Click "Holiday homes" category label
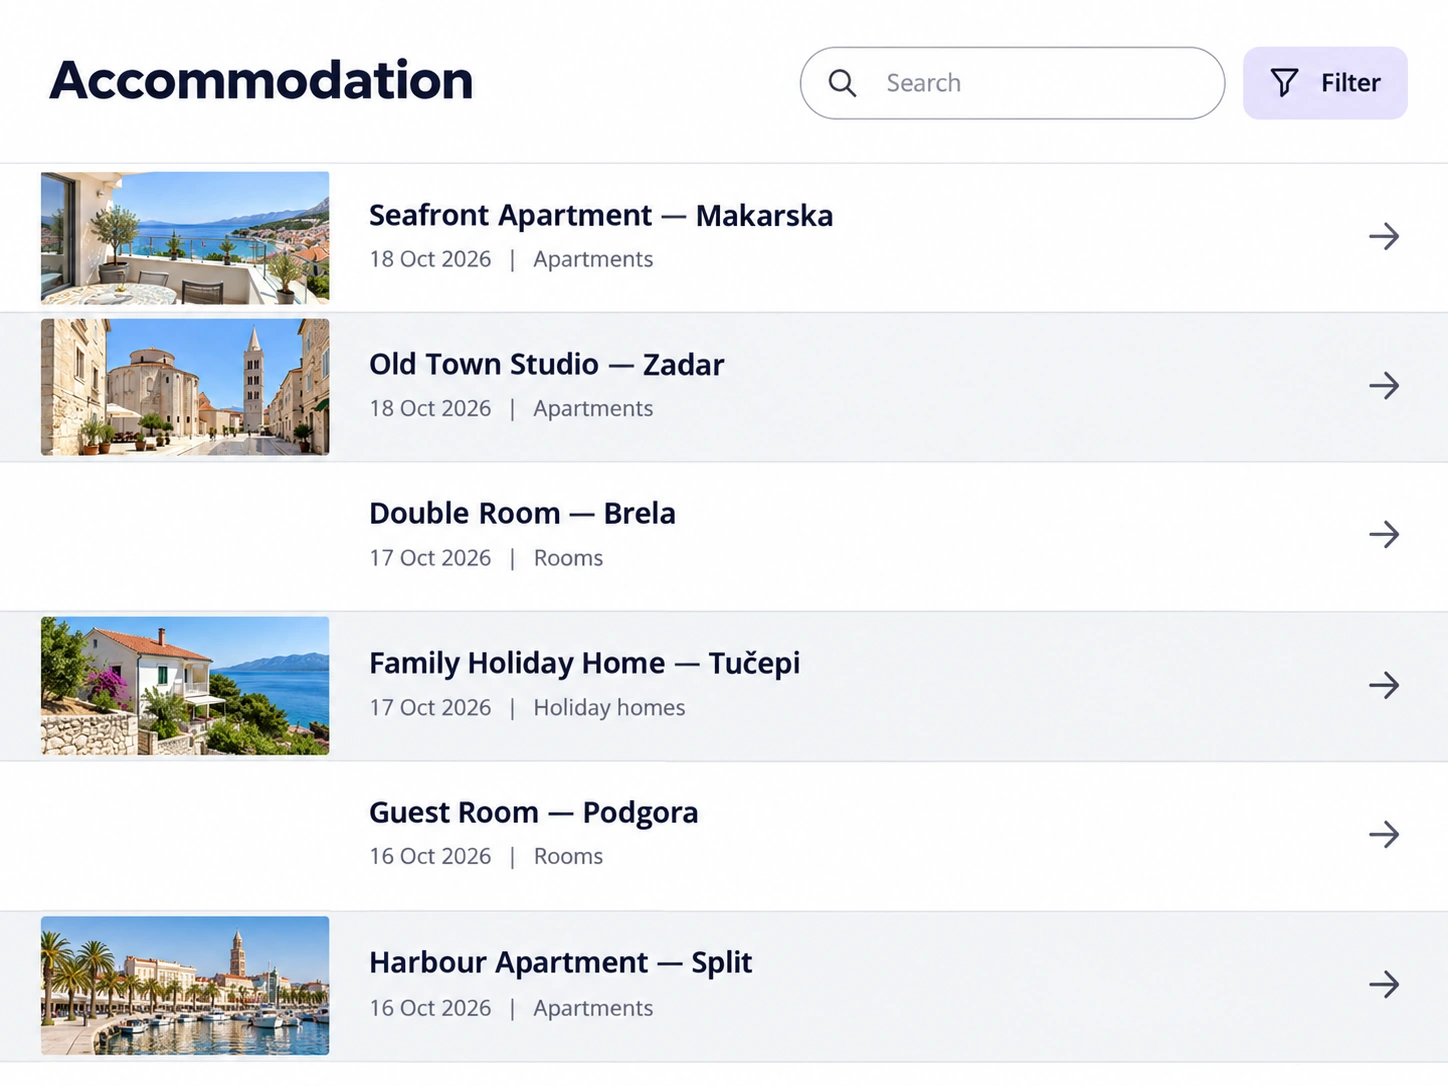 click(609, 707)
